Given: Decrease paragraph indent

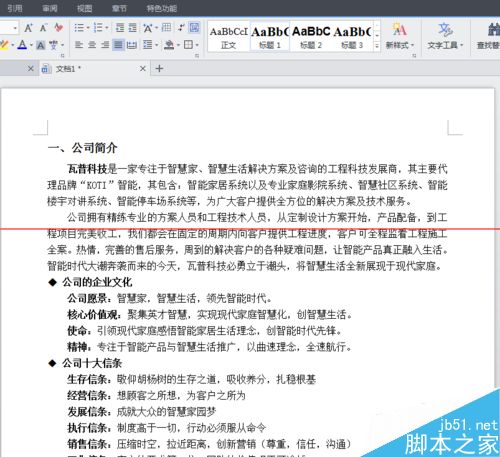Looking at the screenshot, I should [120, 28].
